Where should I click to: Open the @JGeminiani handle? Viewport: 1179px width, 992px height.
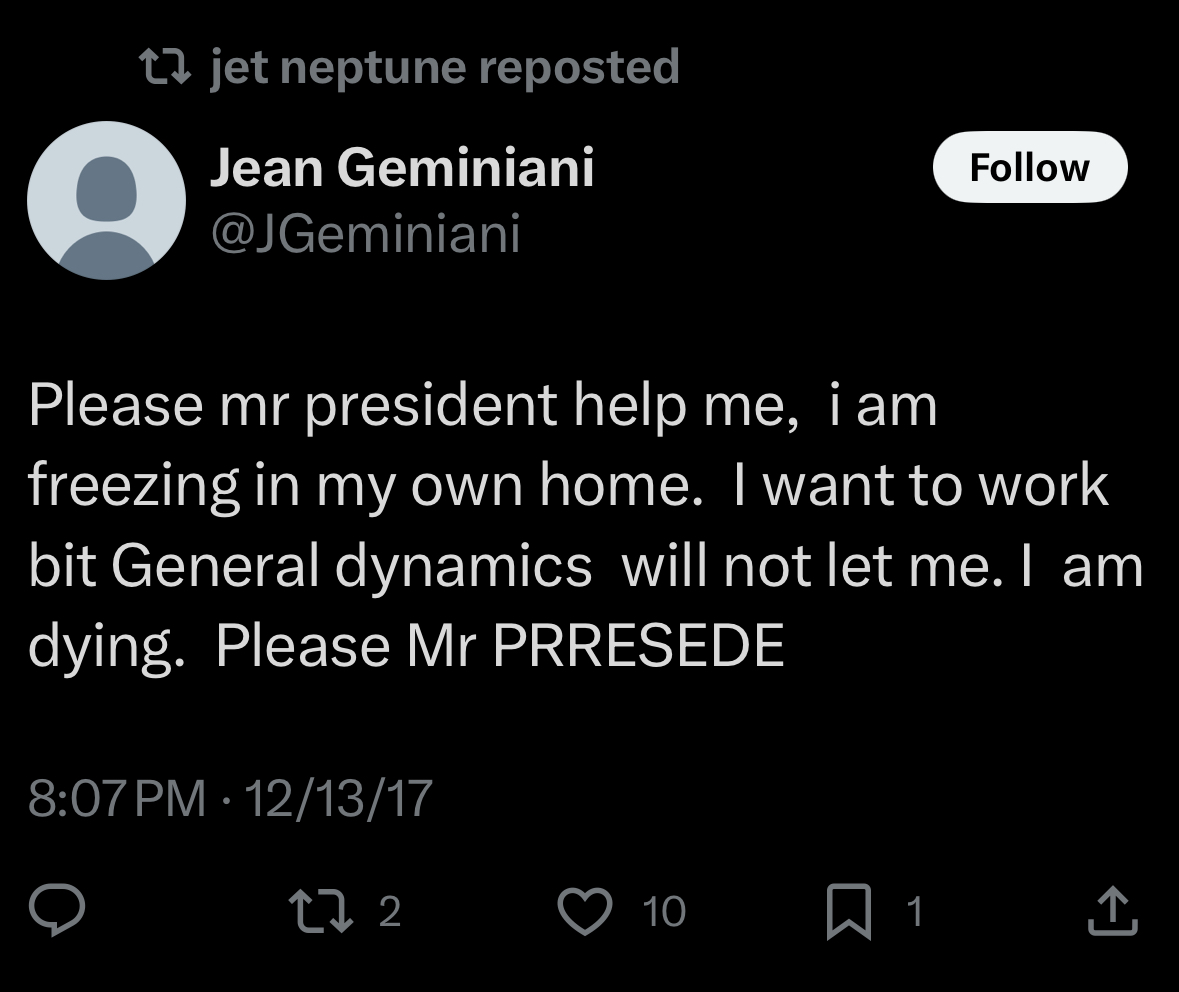point(365,233)
